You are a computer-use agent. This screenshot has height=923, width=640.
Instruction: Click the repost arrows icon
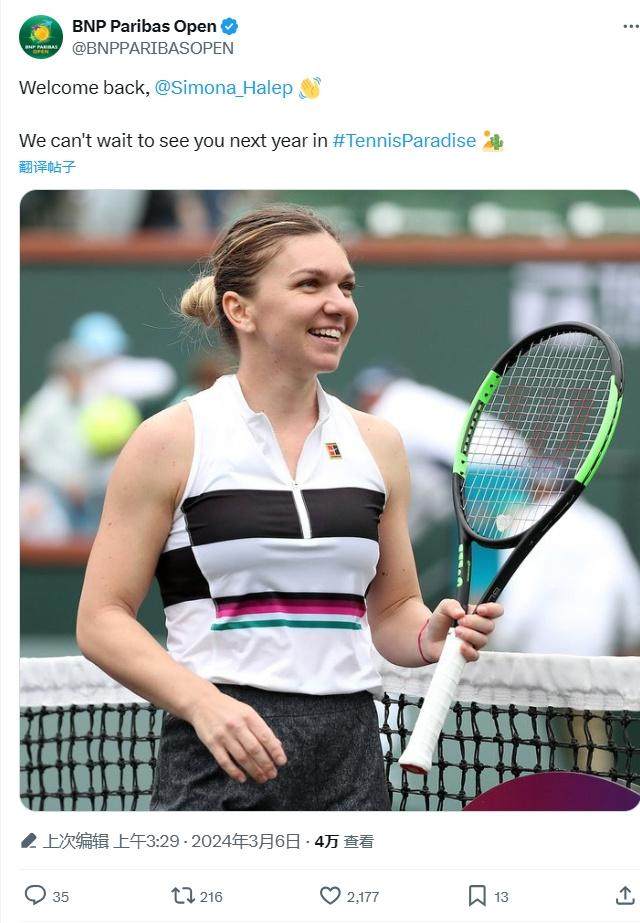(x=183, y=896)
